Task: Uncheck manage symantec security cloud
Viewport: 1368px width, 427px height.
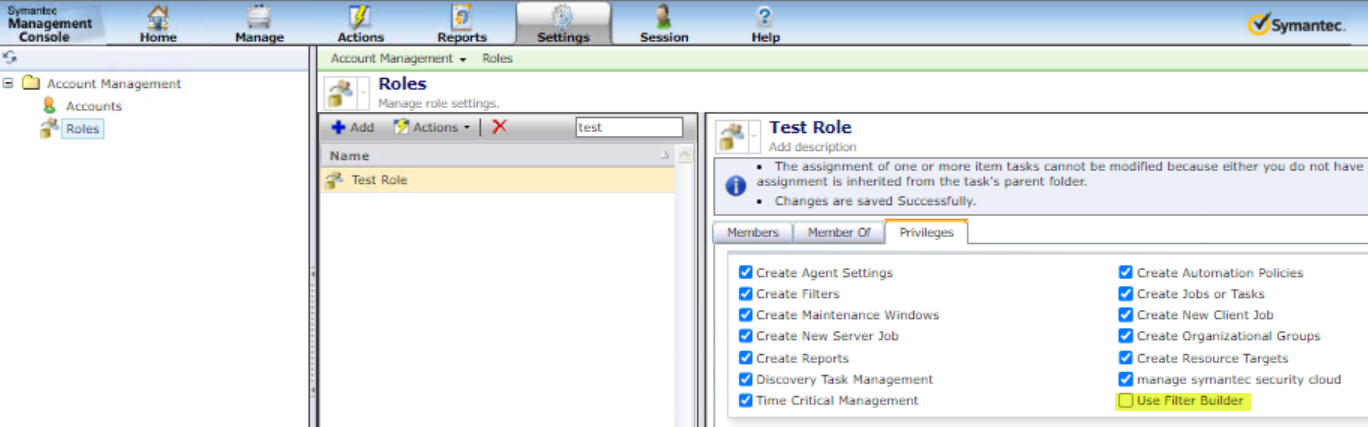Action: point(1126,379)
